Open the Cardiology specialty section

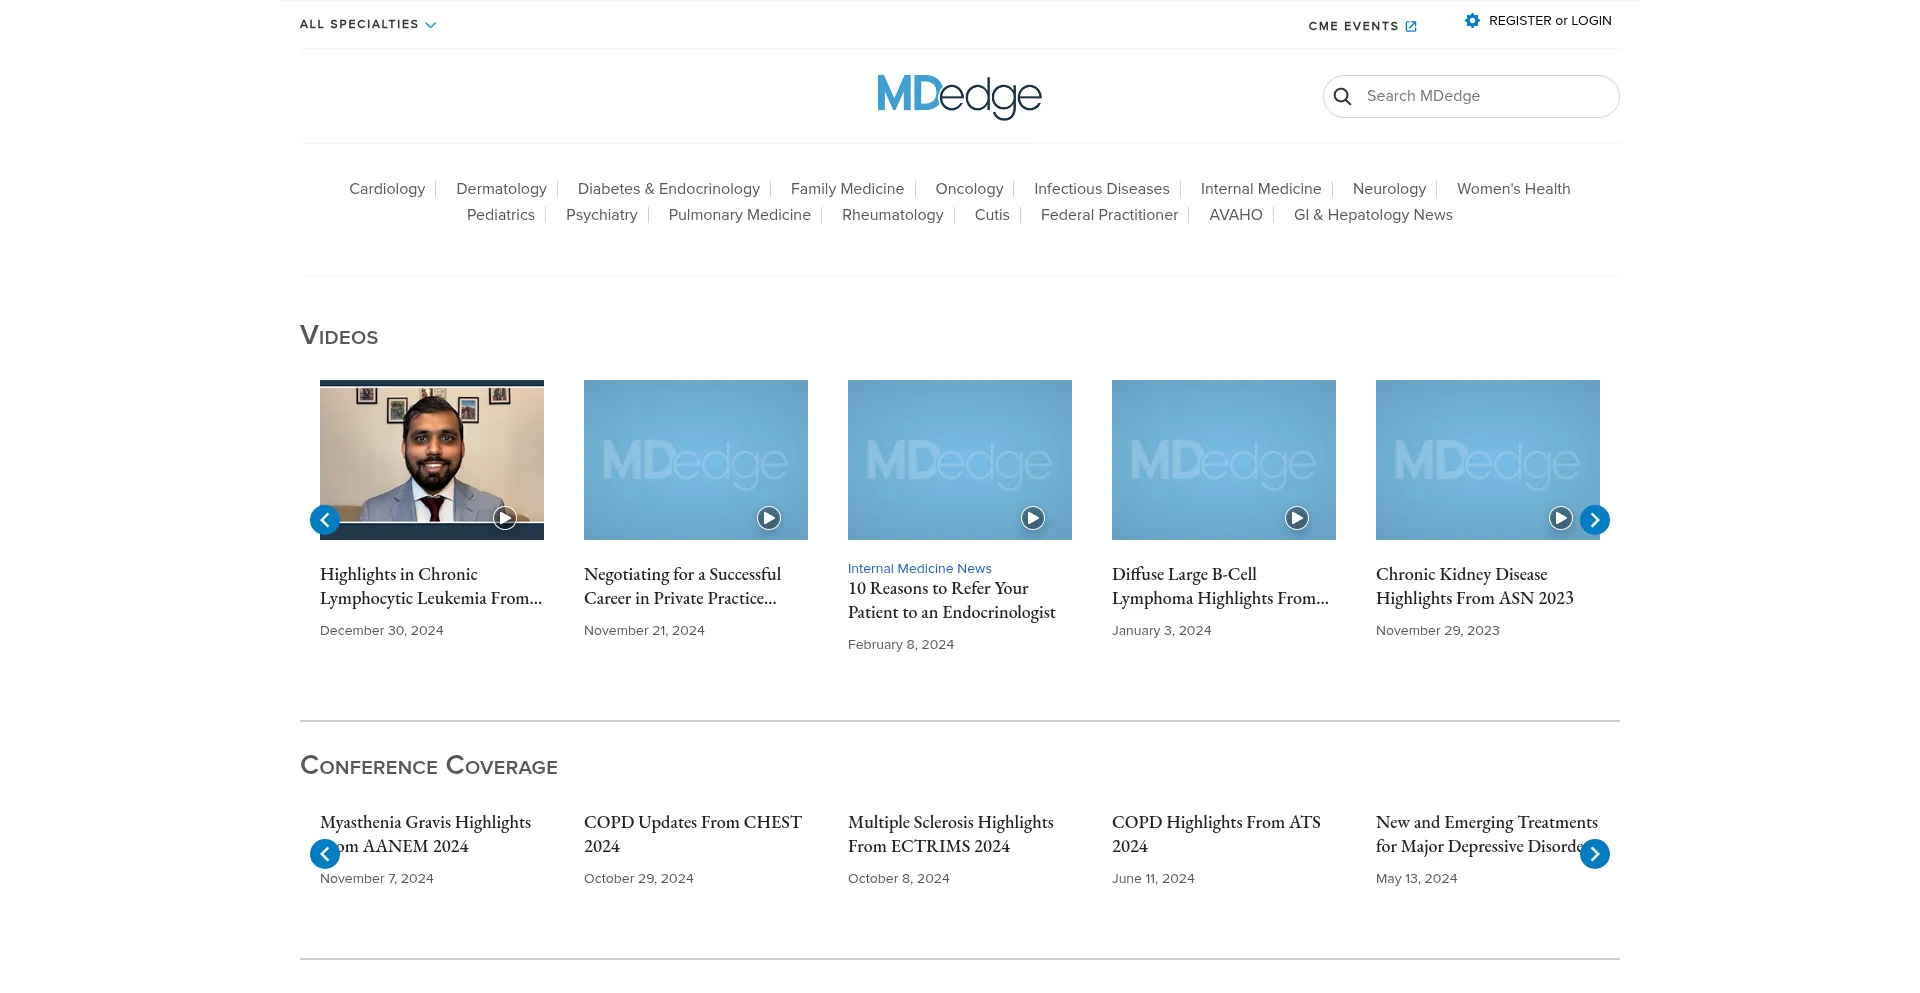387,189
